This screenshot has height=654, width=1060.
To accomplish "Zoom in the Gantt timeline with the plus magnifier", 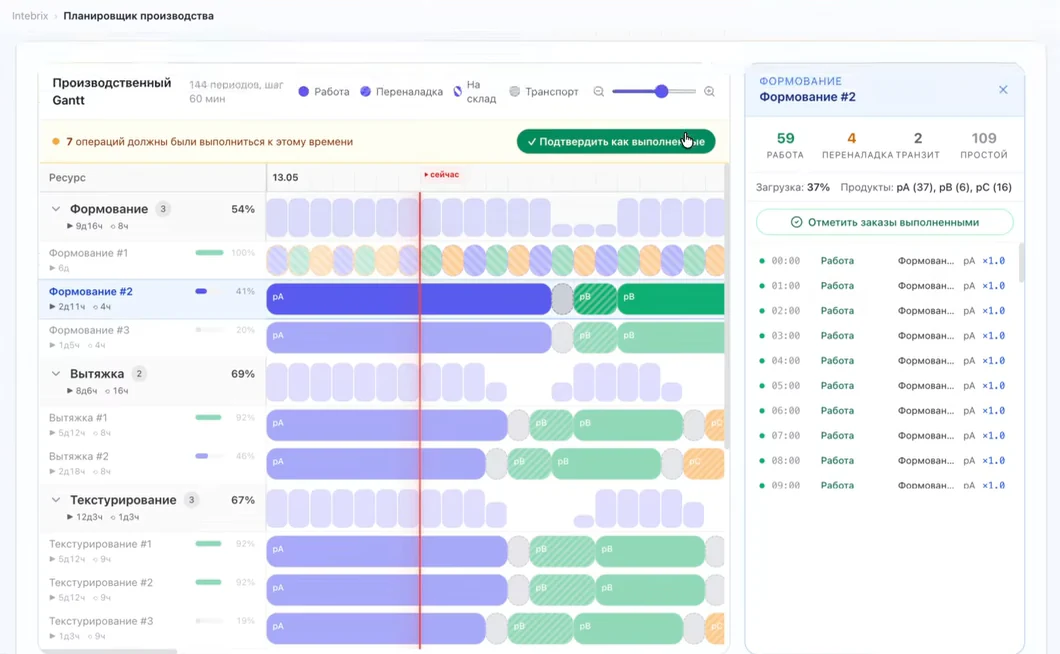I will click(709, 91).
